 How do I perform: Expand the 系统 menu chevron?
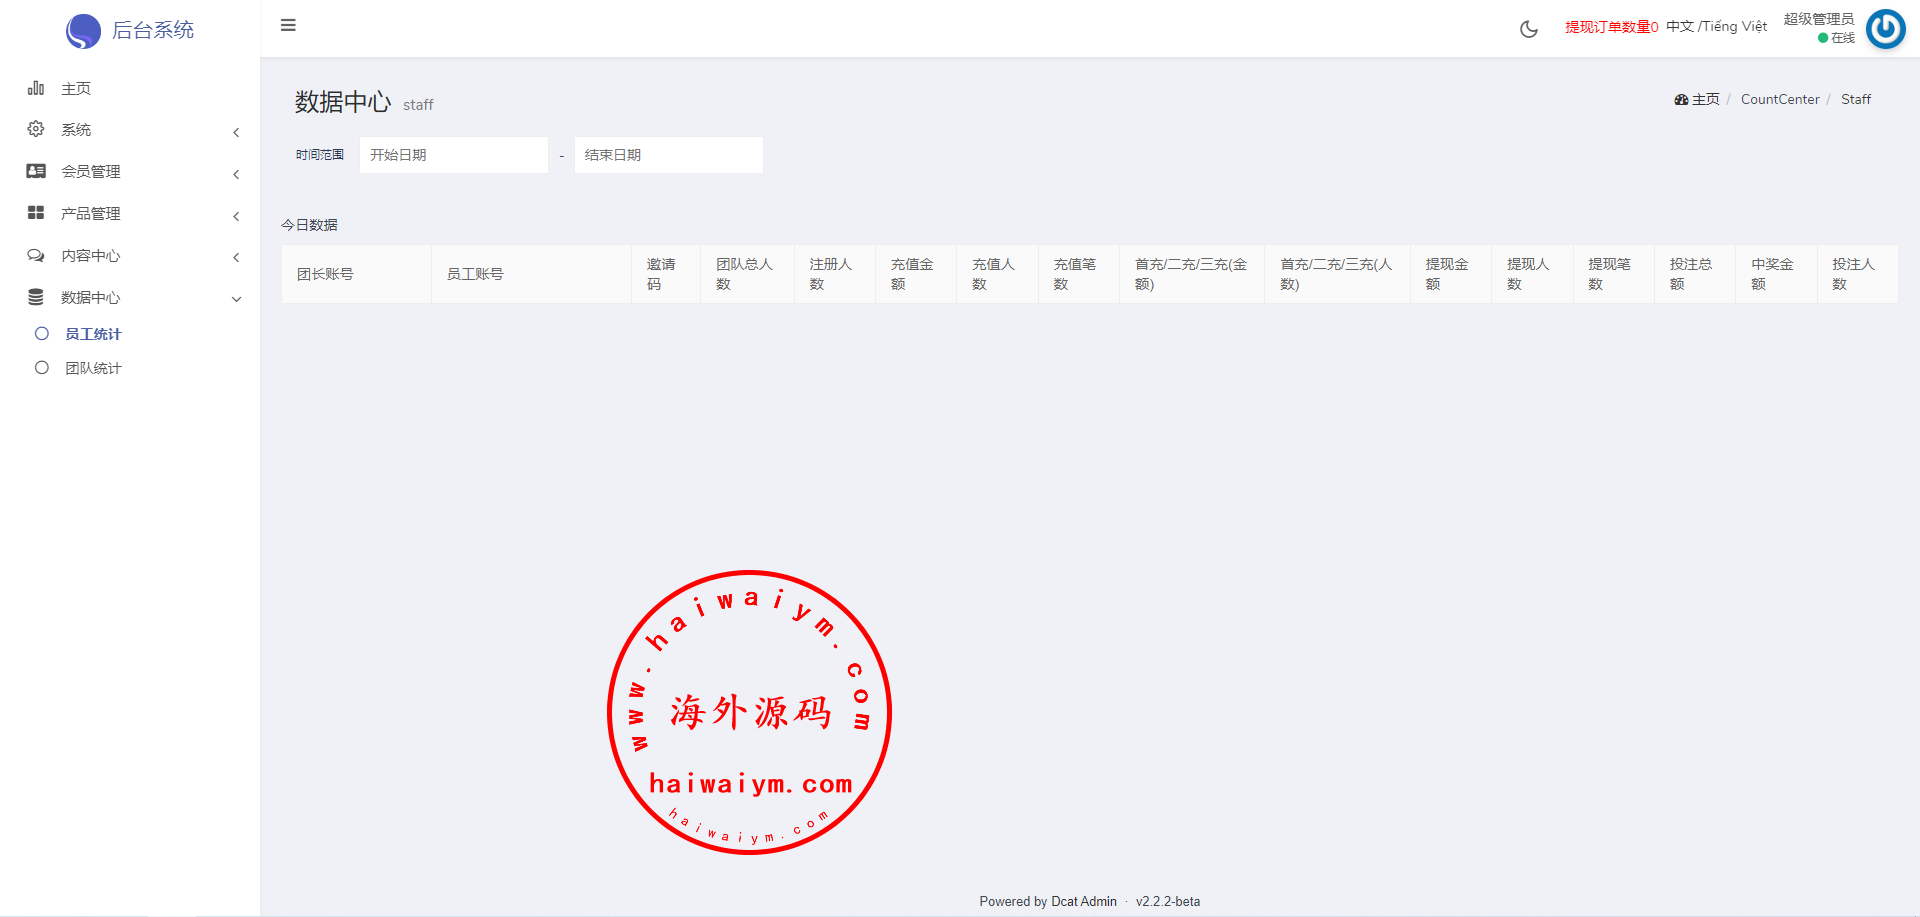click(236, 132)
